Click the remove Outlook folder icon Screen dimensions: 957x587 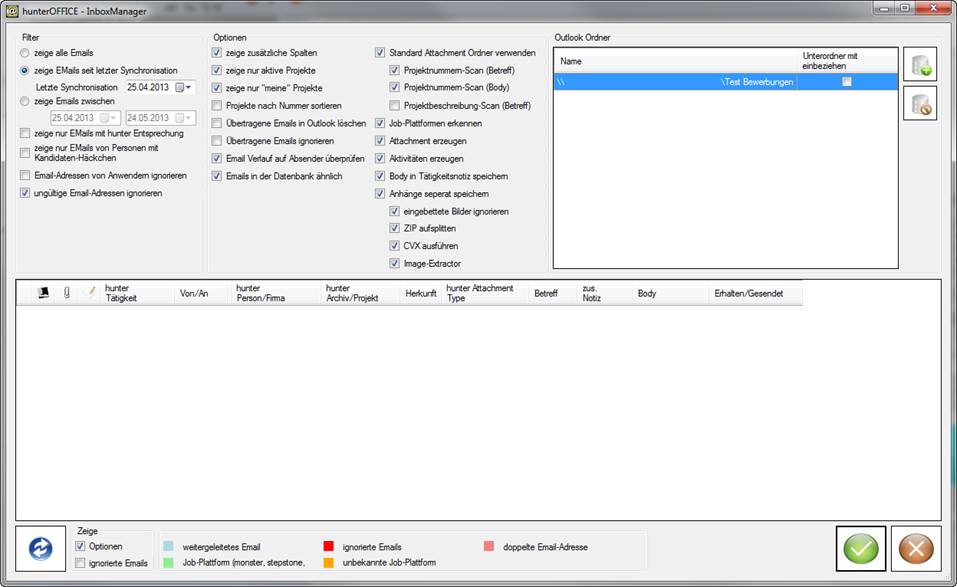[919, 103]
